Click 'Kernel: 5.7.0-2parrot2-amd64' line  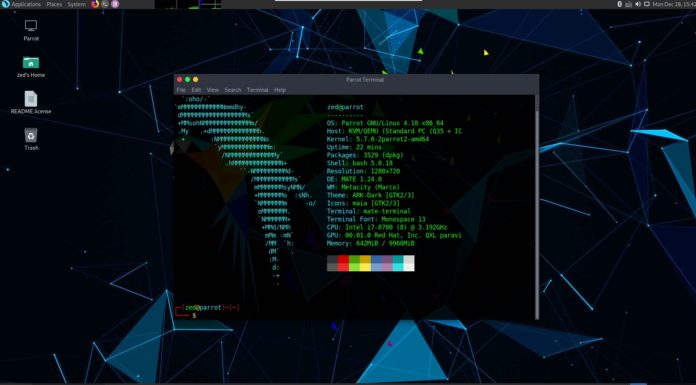coord(378,139)
